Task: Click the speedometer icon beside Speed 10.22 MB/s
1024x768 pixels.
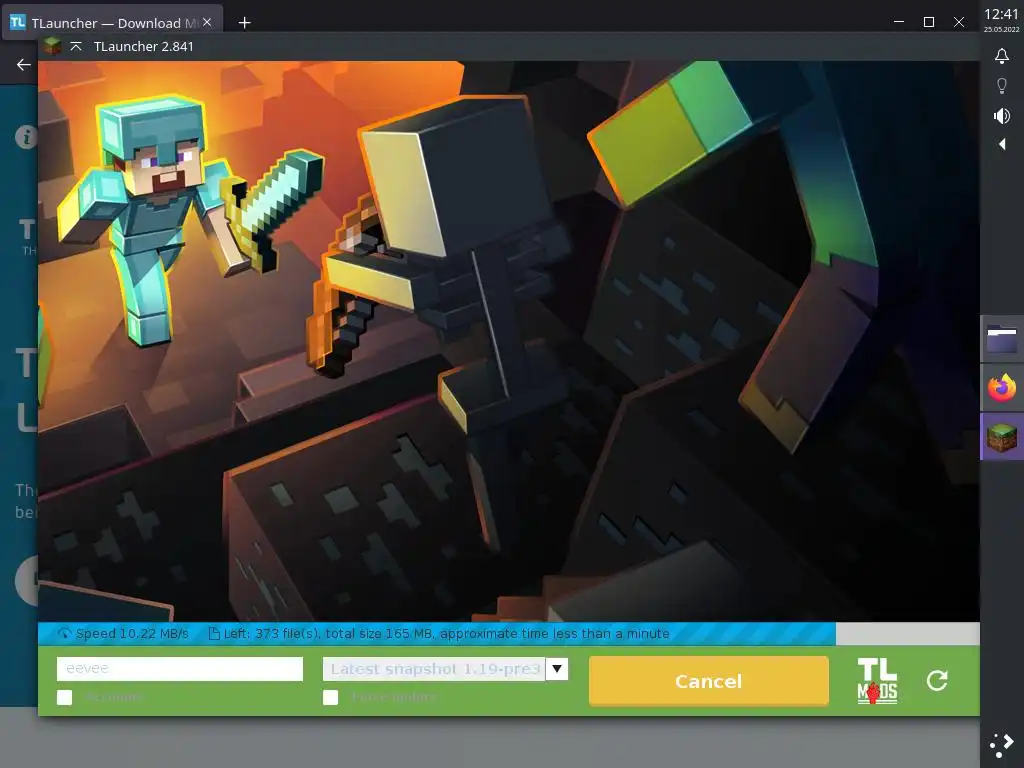Action: pos(65,633)
